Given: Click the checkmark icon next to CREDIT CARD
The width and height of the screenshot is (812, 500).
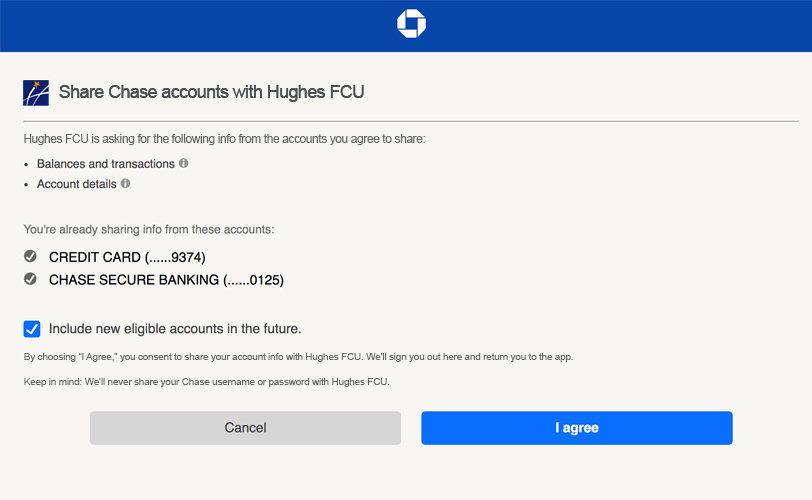Looking at the screenshot, I should [31, 256].
